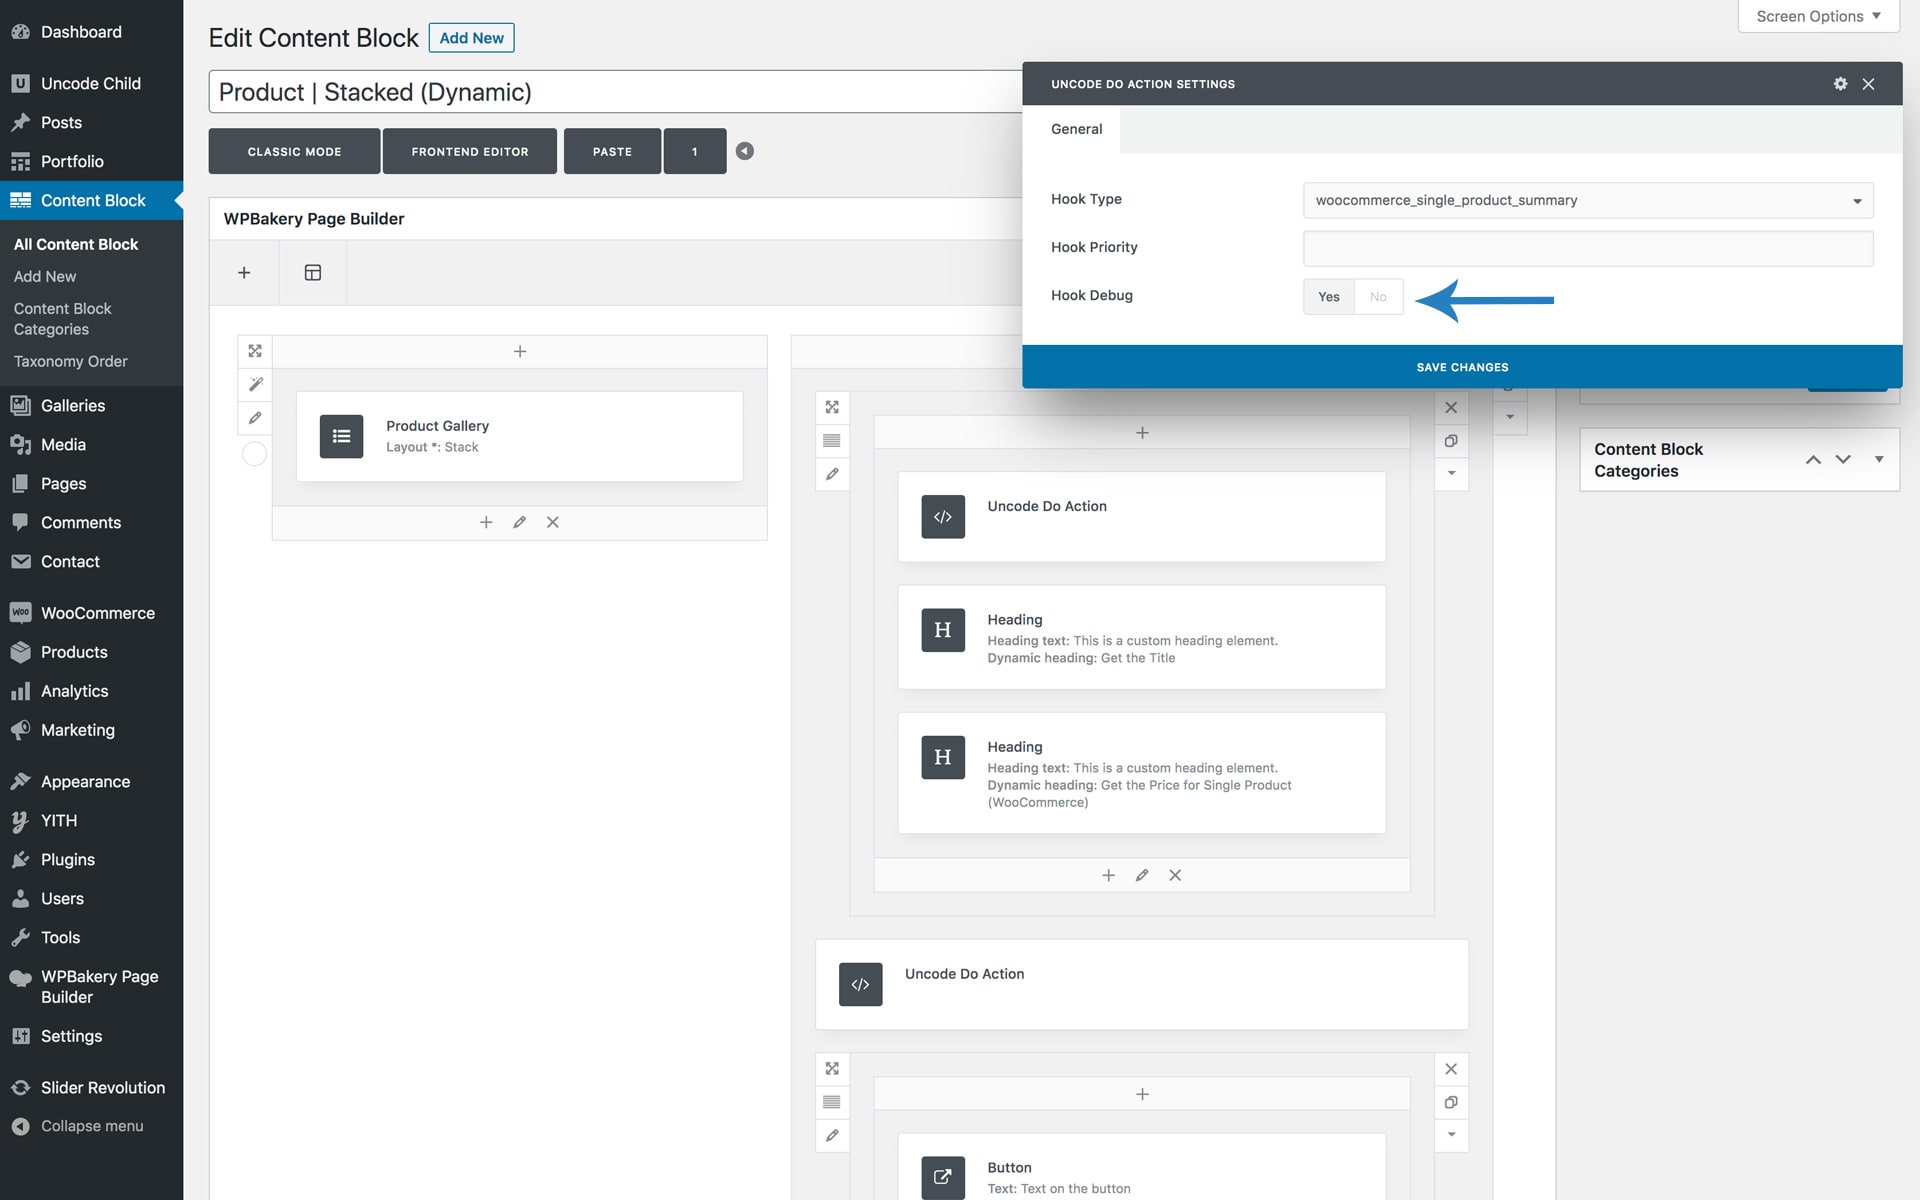Viewport: 1920px width, 1200px height.
Task: Set Hook Debug to No
Action: 1378,297
